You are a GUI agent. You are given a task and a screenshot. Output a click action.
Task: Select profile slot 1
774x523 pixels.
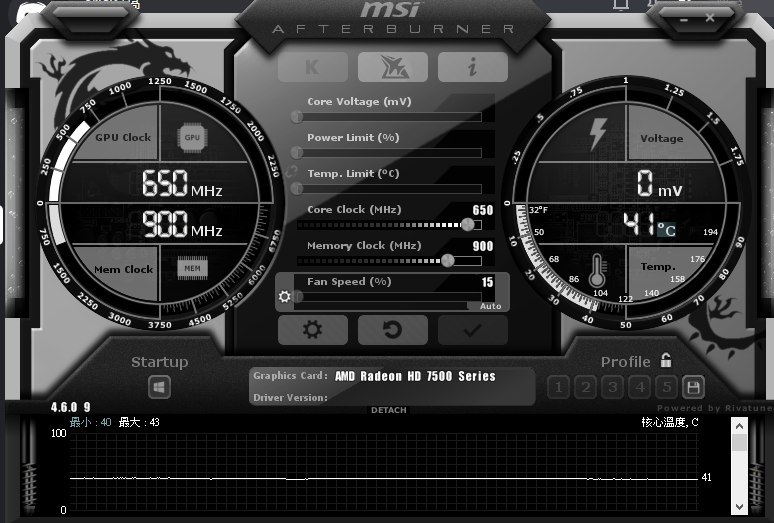[x=558, y=387]
